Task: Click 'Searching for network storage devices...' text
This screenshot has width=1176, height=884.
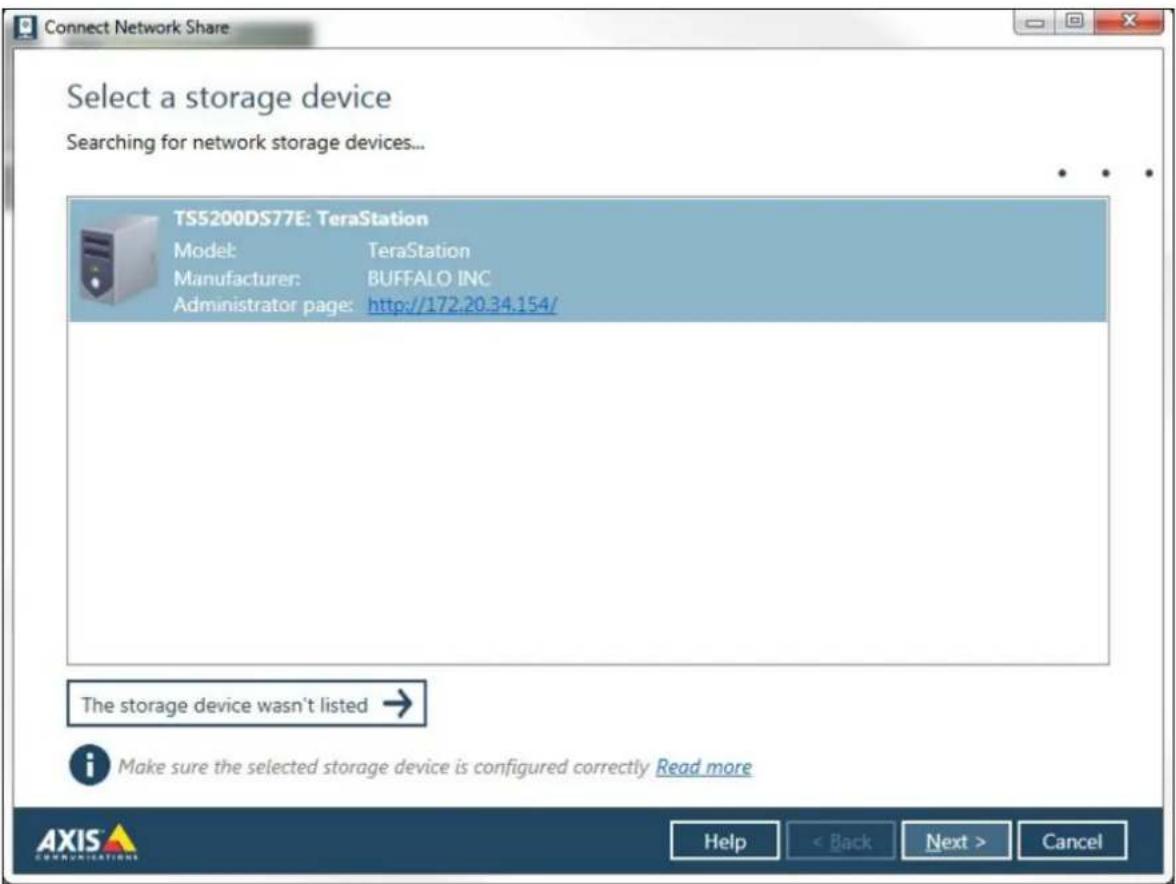Action: coord(245,142)
